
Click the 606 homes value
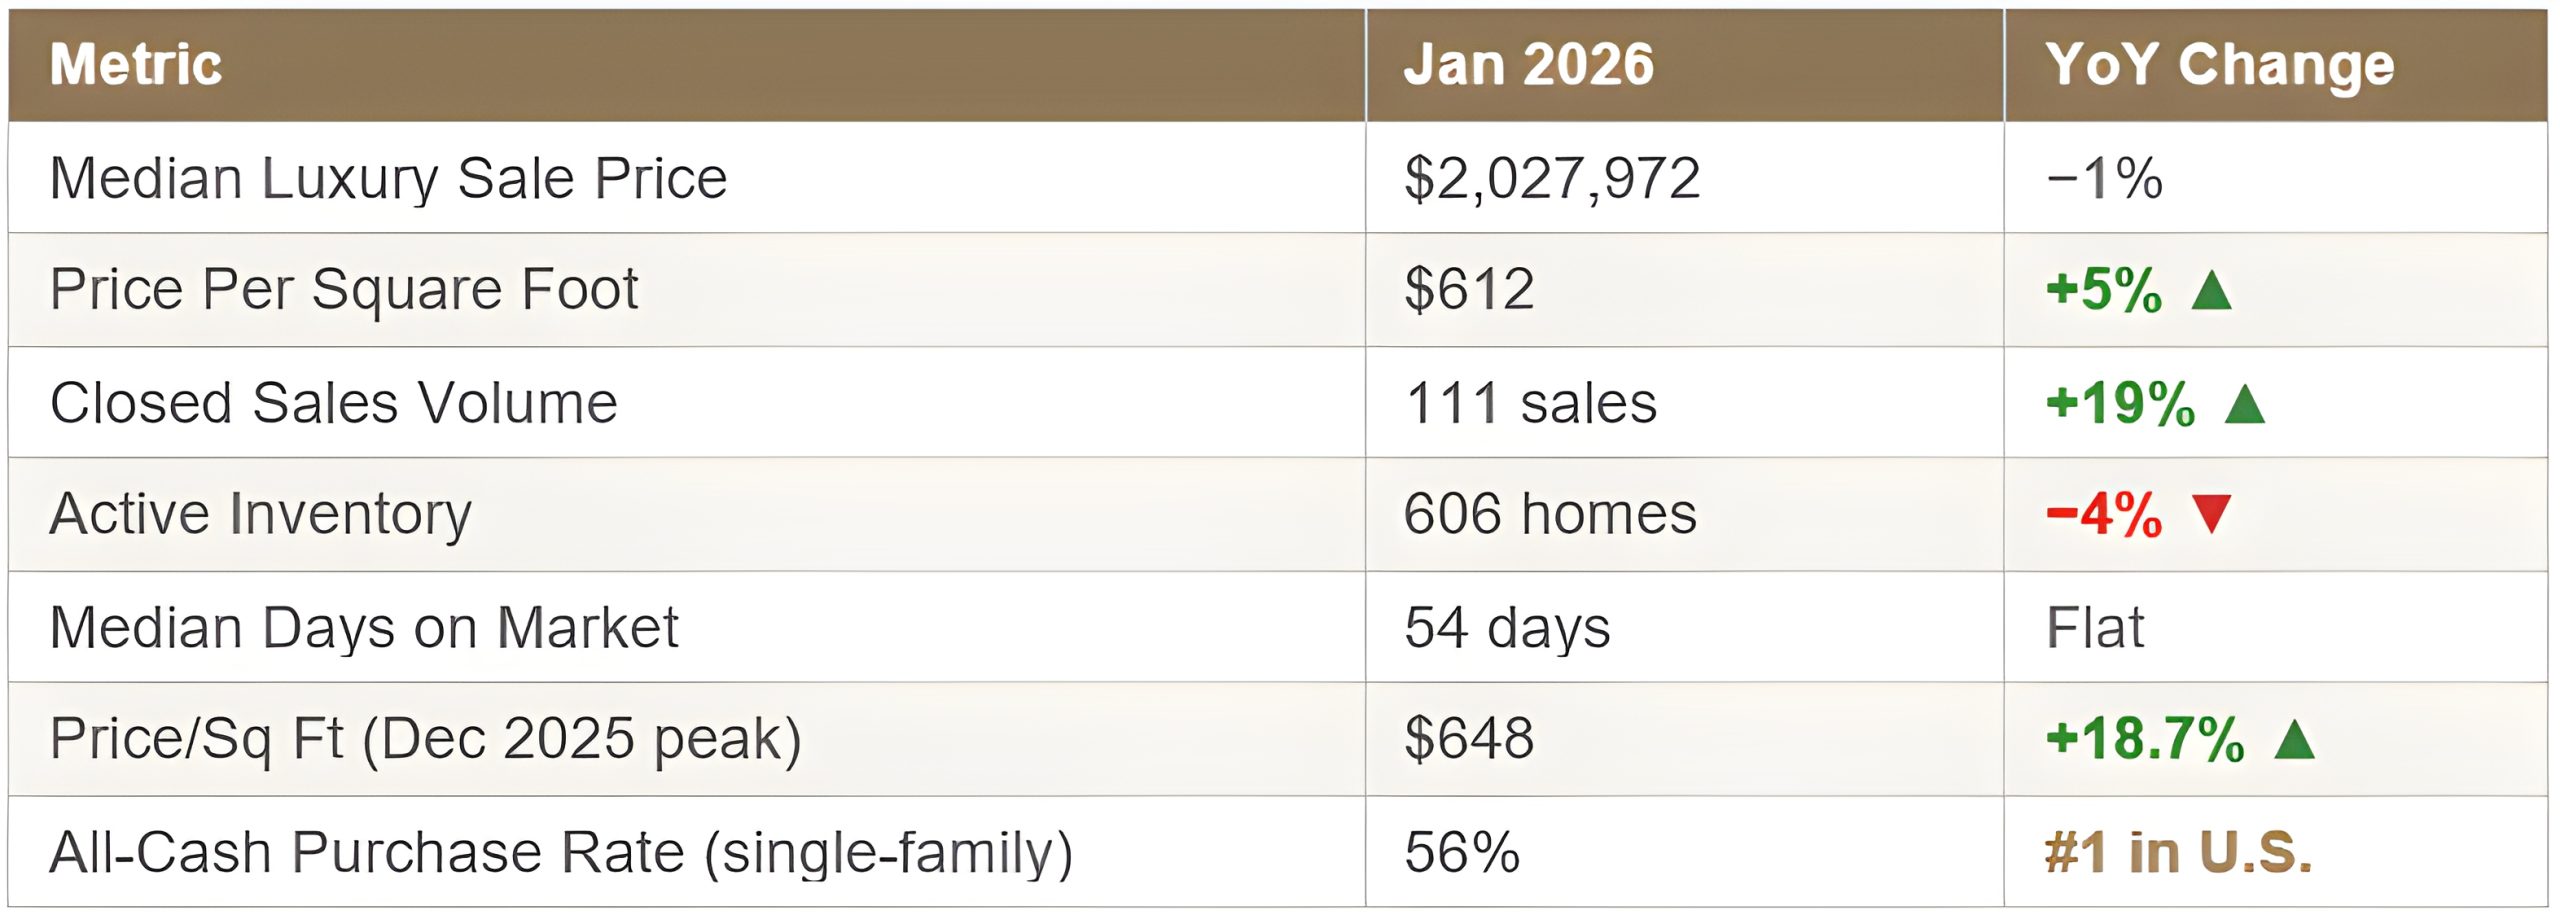click(1549, 514)
